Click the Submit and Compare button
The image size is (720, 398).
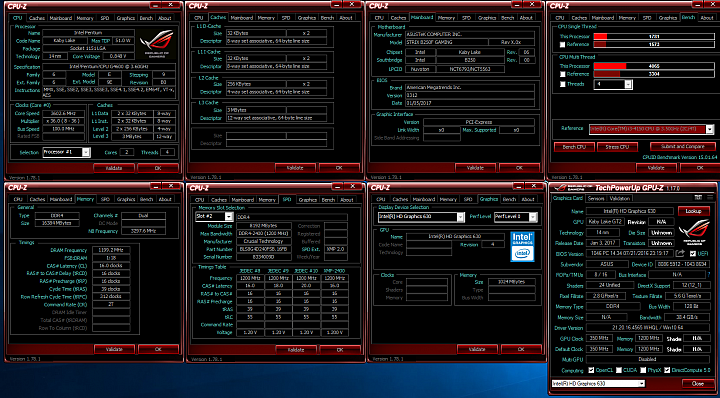pos(683,146)
